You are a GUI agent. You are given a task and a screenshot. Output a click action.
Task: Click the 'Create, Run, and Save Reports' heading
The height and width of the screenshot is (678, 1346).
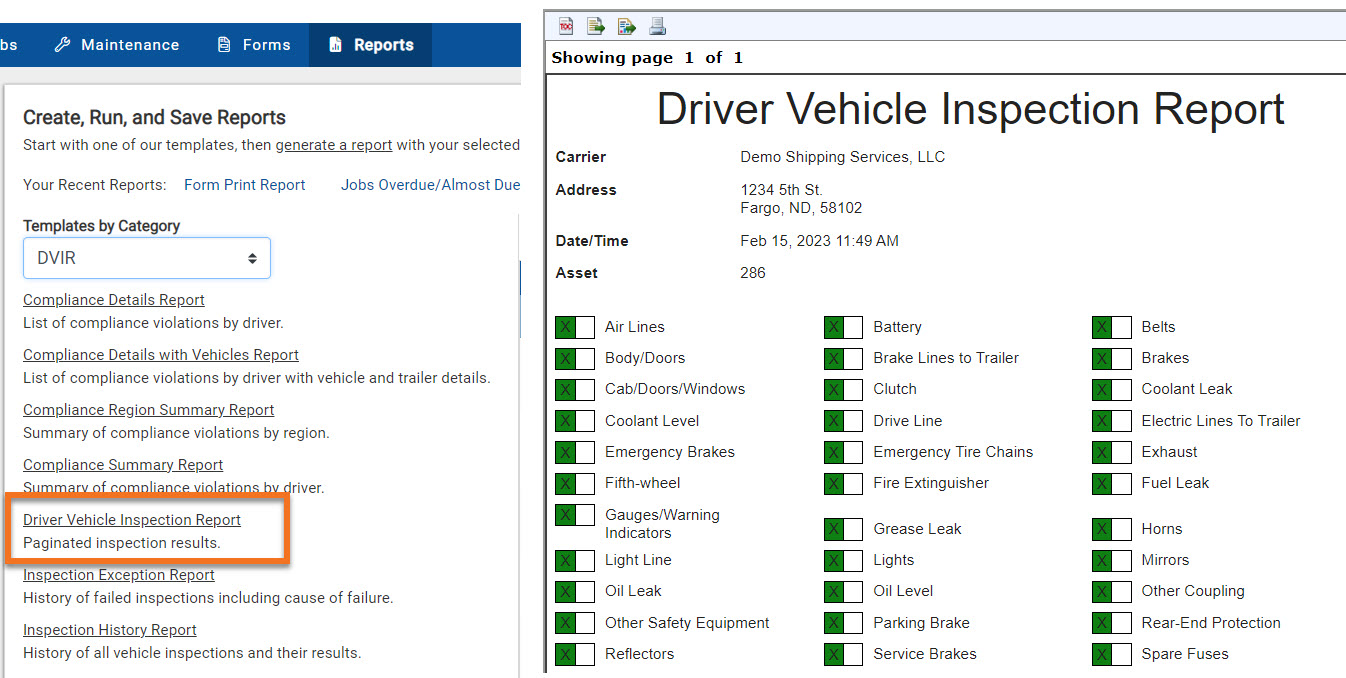154,117
